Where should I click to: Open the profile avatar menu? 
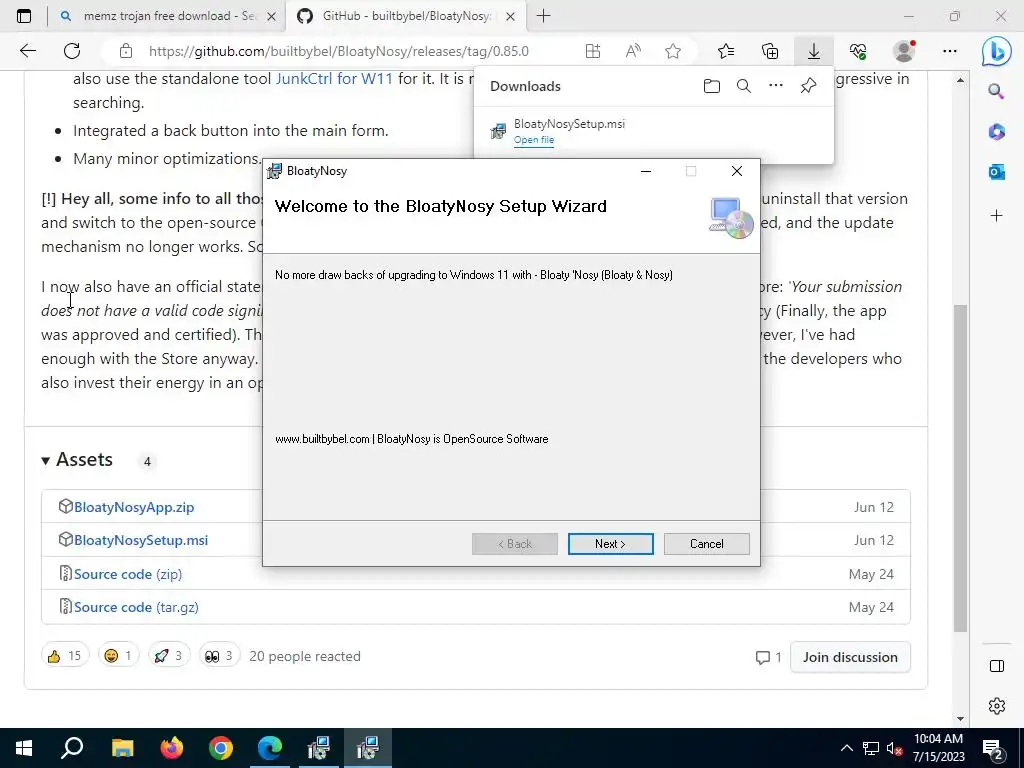(x=904, y=51)
